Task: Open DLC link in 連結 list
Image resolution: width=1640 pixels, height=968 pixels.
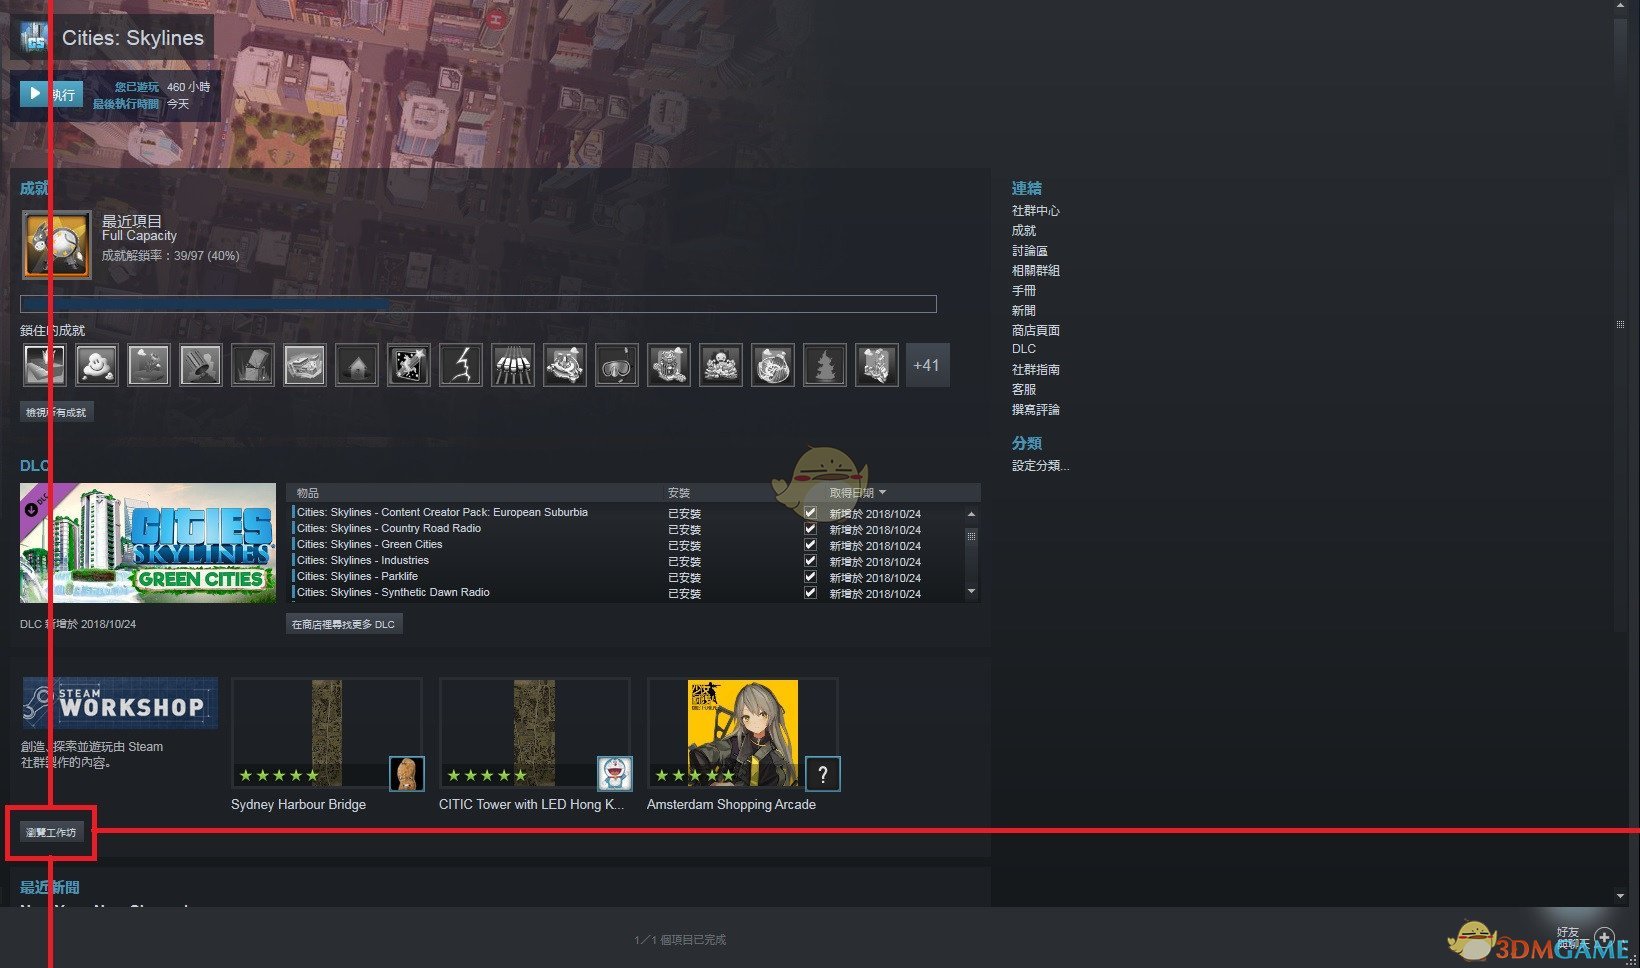Action: [1023, 349]
